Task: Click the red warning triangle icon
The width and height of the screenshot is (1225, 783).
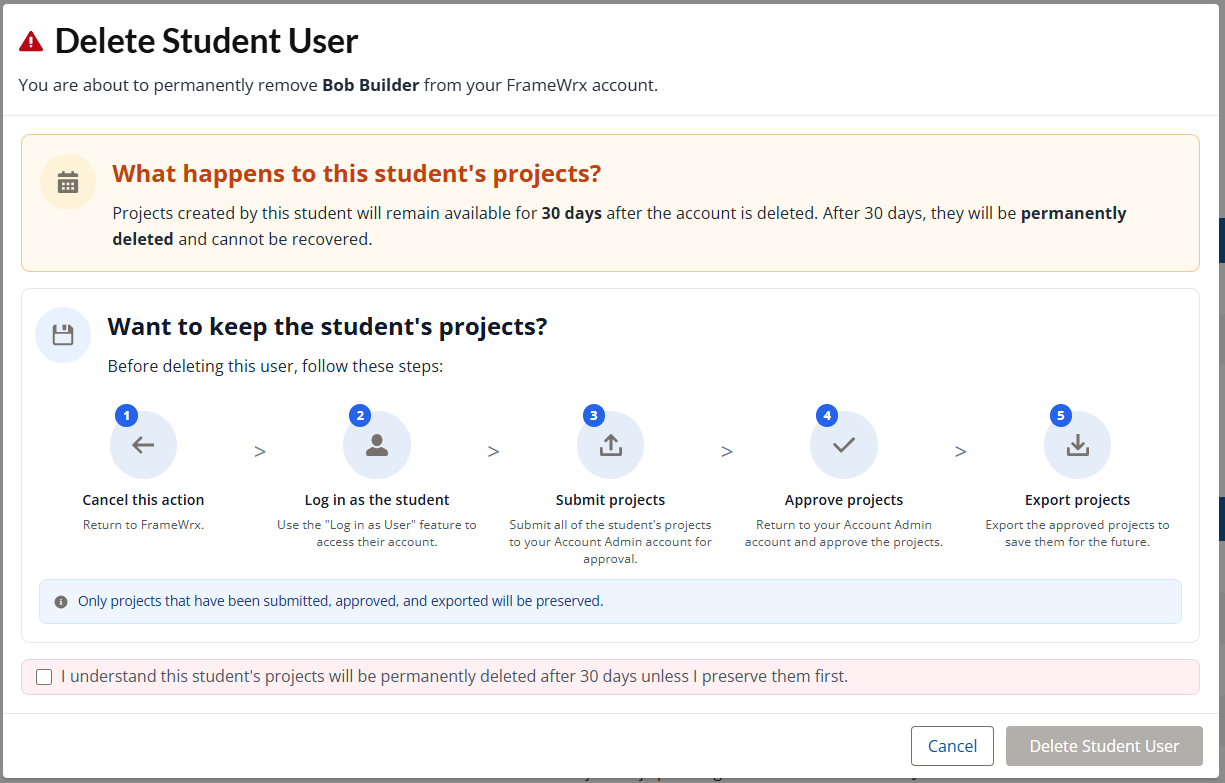Action: (x=31, y=41)
